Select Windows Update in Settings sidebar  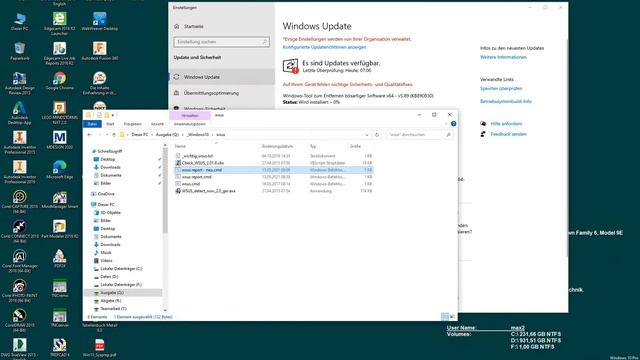click(x=222, y=77)
